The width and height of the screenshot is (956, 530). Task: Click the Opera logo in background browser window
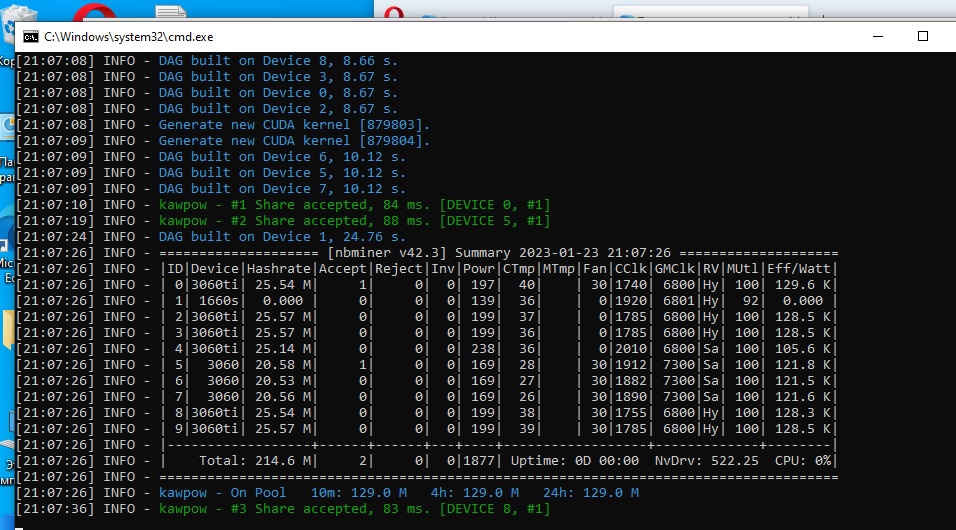396,12
